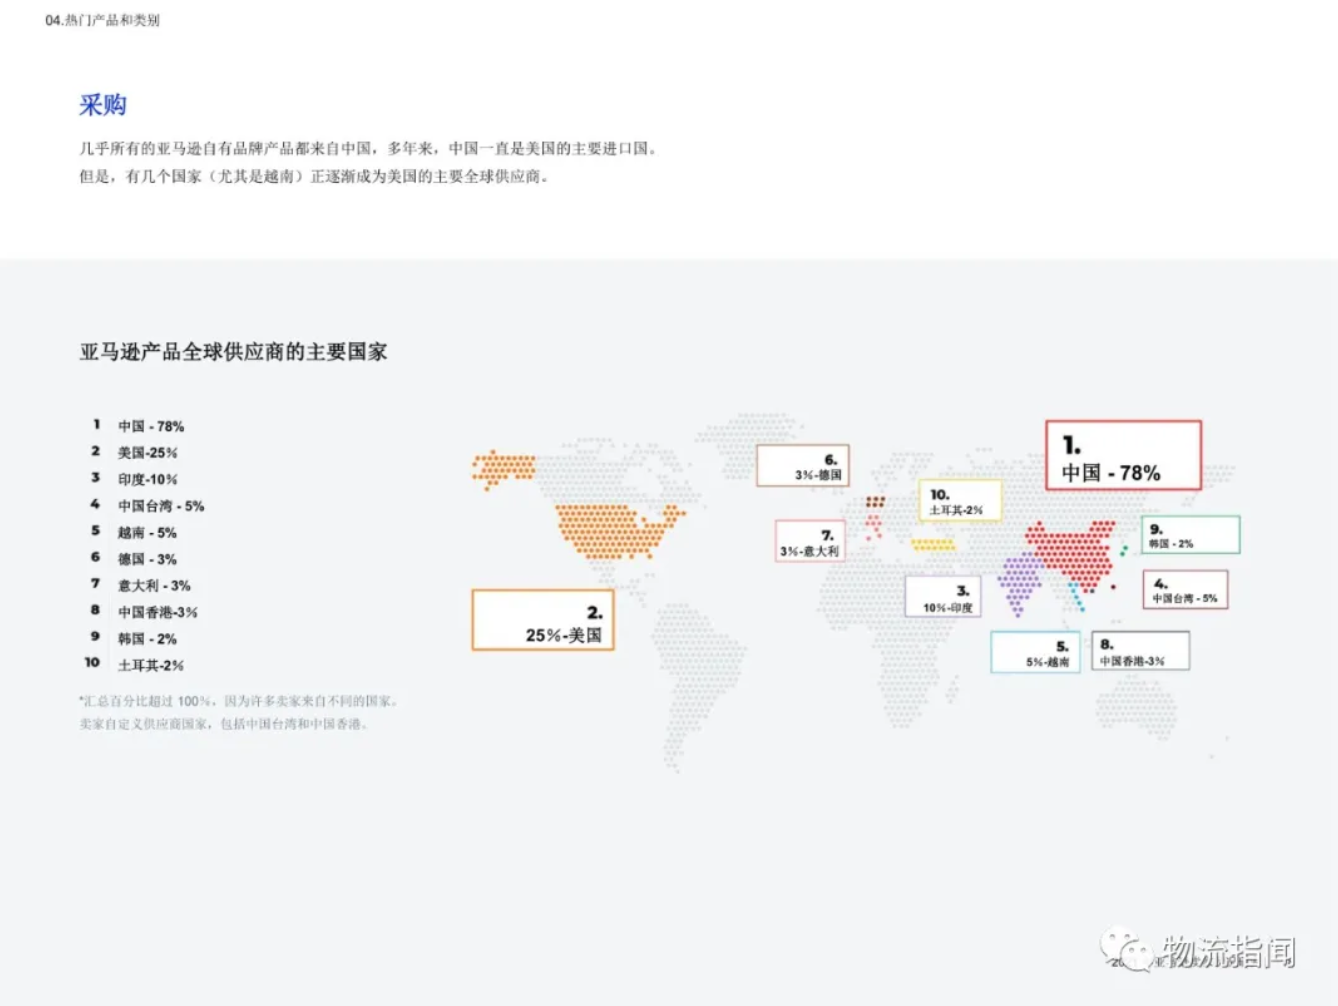Select list entry '韩国 - 2%'

pos(147,638)
